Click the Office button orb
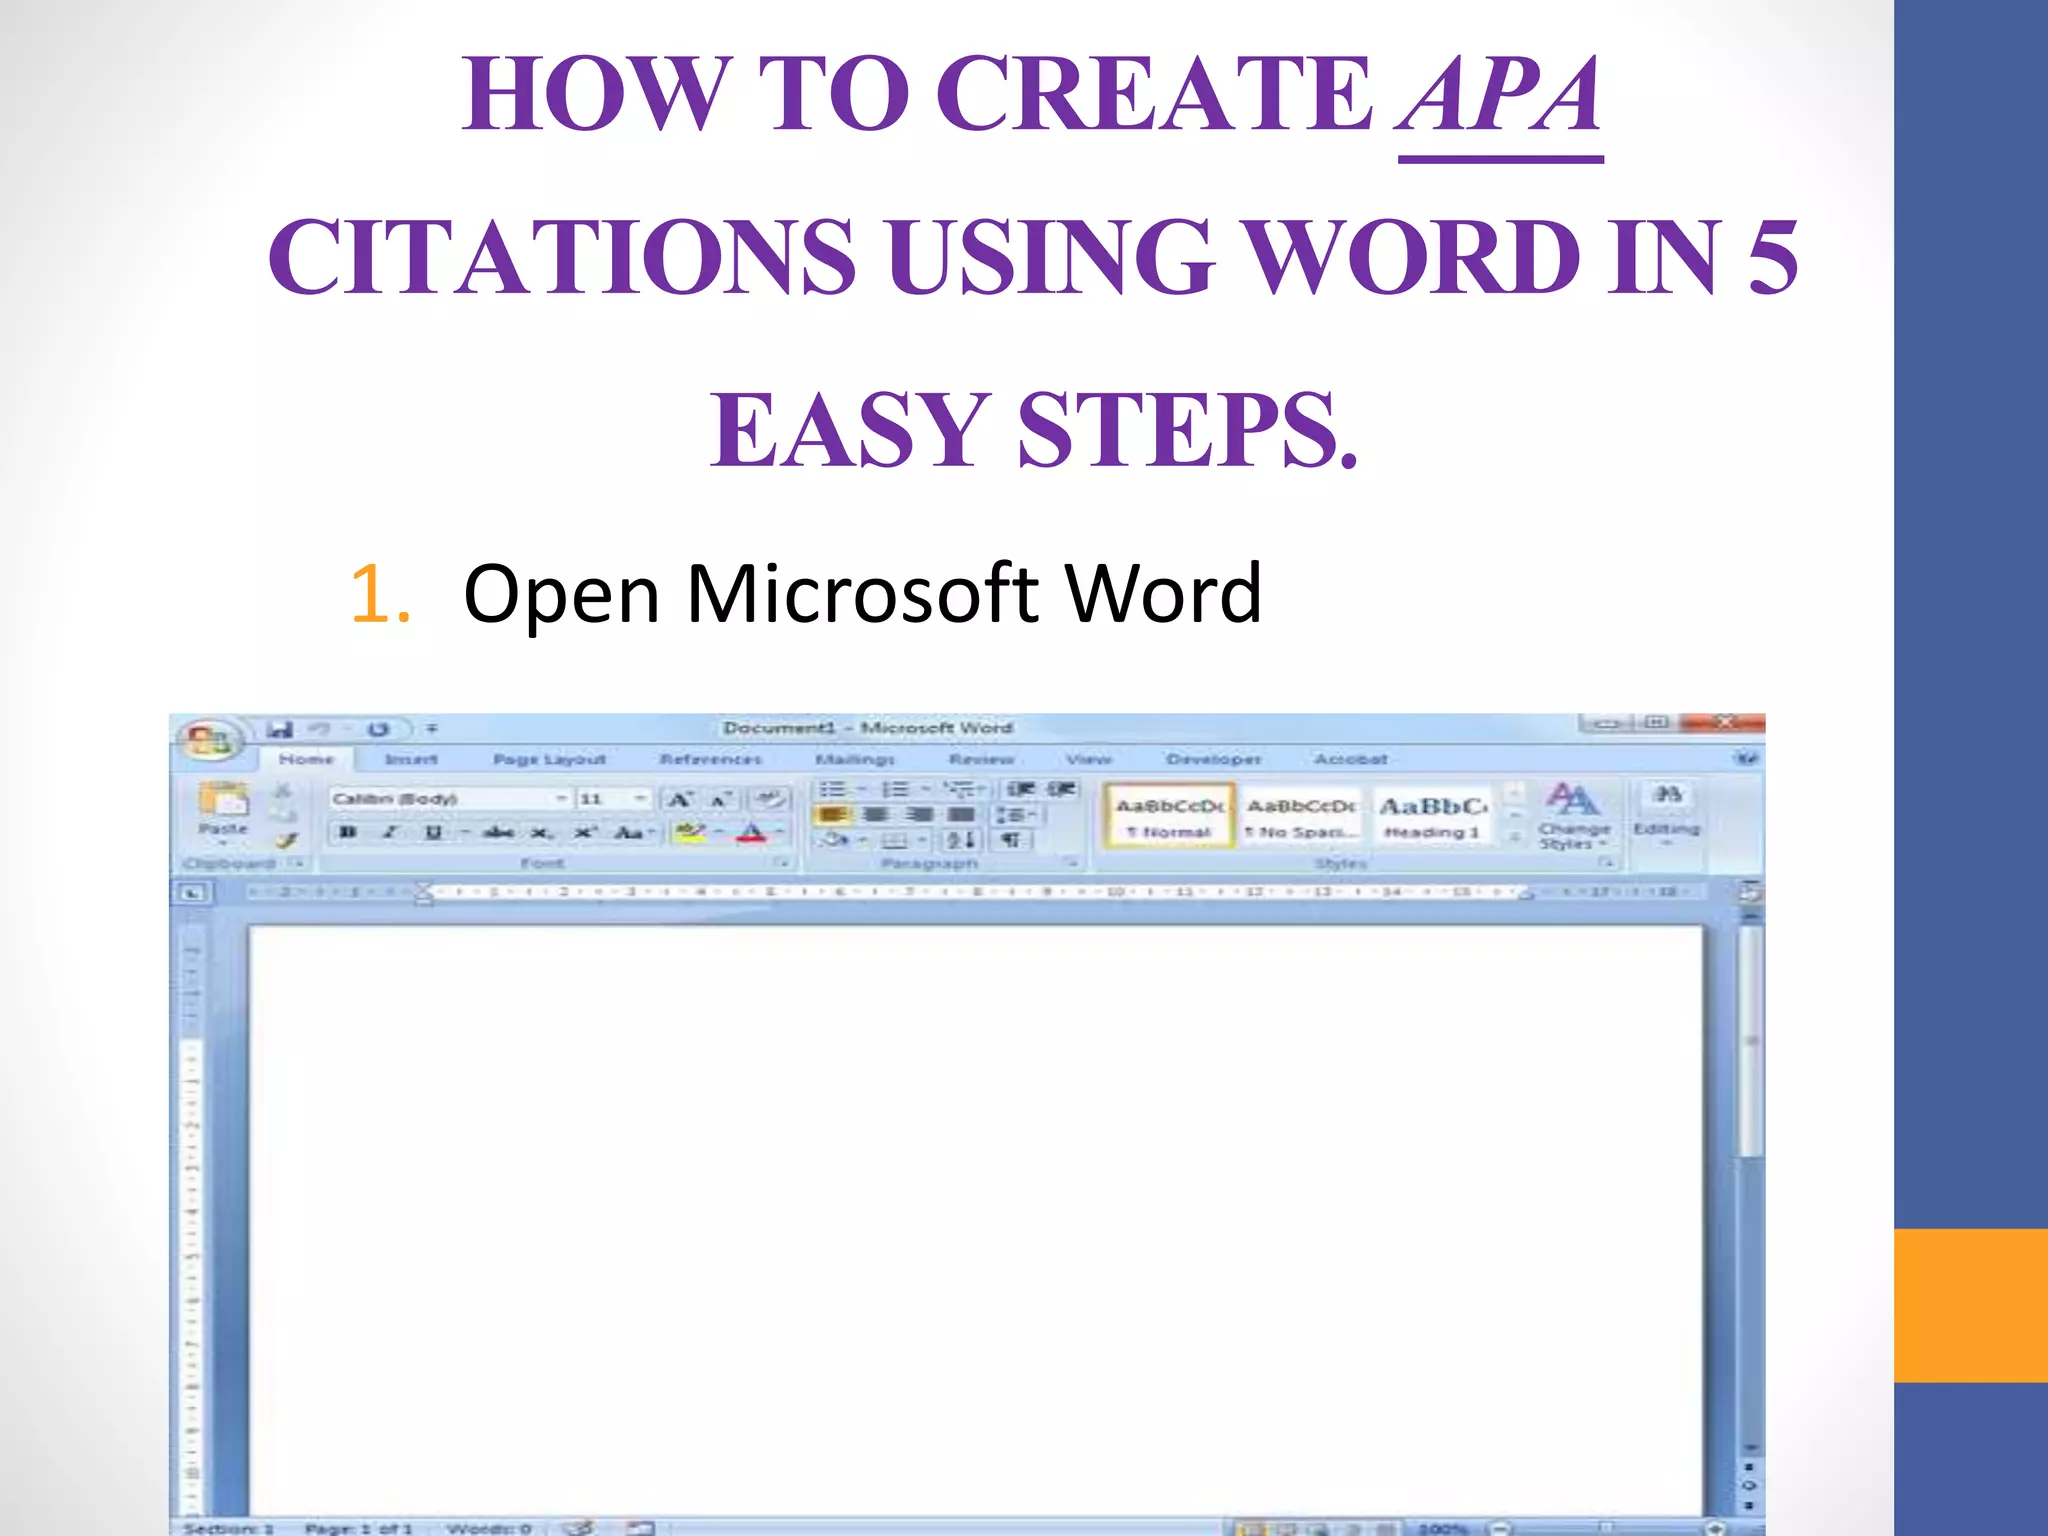The width and height of the screenshot is (2048, 1536). (208, 740)
